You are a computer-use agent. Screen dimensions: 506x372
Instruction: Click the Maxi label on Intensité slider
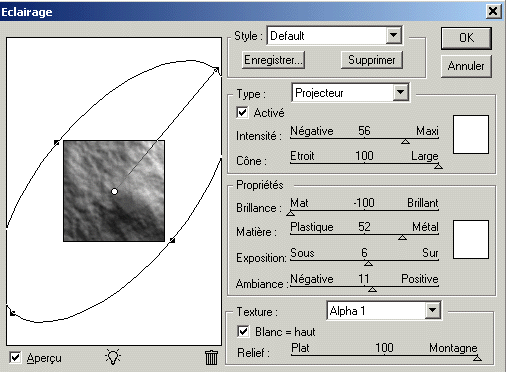427,131
